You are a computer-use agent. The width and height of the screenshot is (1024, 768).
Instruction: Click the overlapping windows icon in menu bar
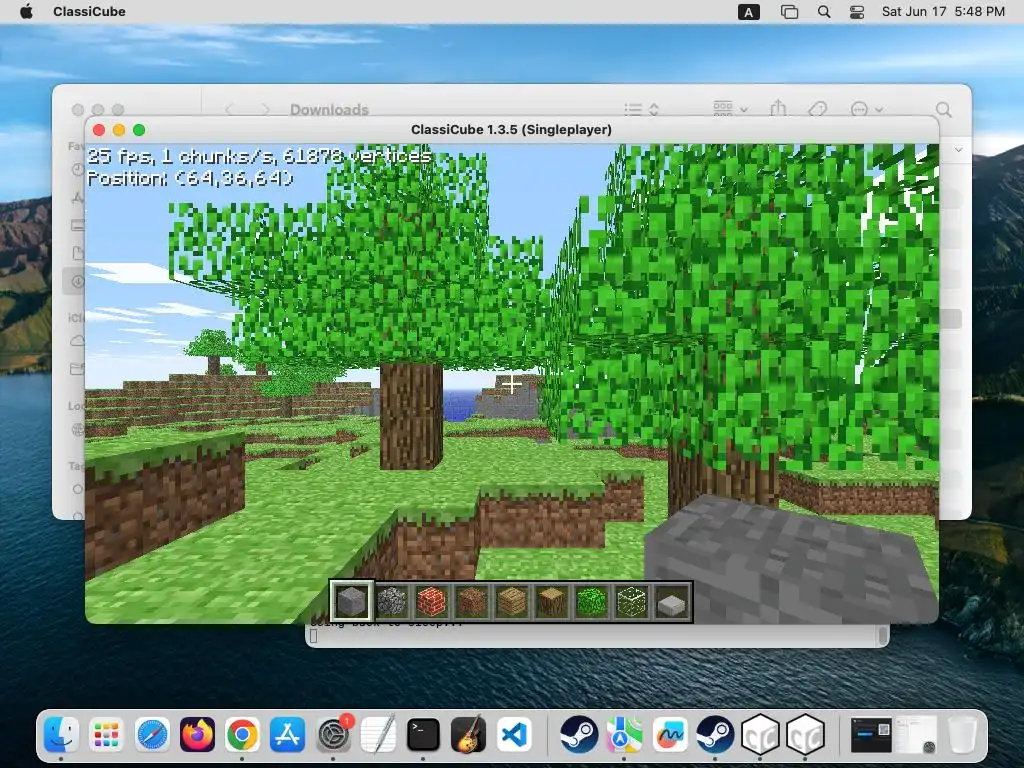click(789, 12)
